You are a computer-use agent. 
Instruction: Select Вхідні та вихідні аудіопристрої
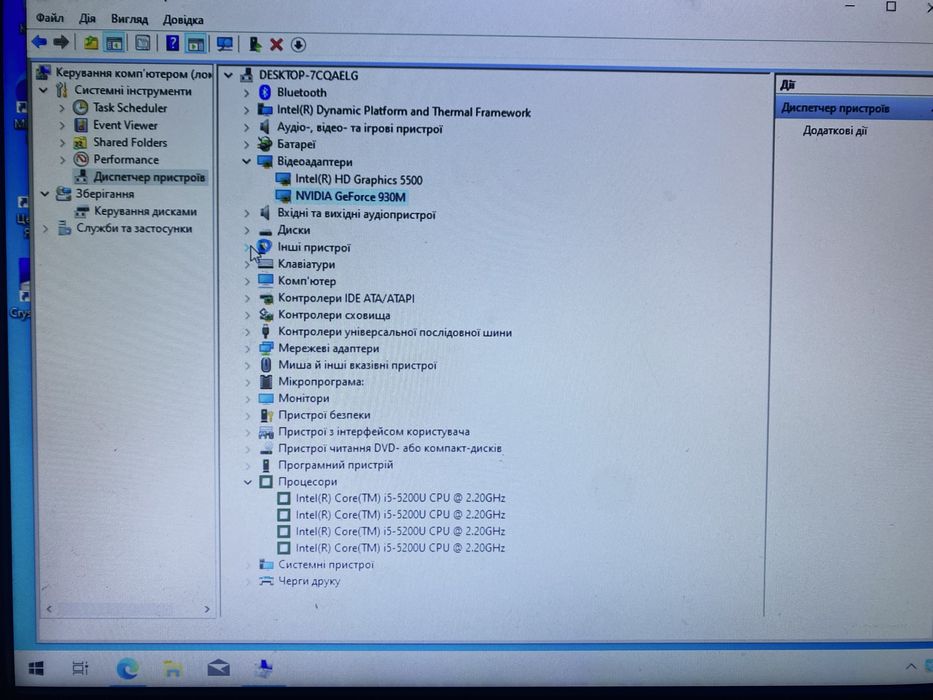[356, 214]
